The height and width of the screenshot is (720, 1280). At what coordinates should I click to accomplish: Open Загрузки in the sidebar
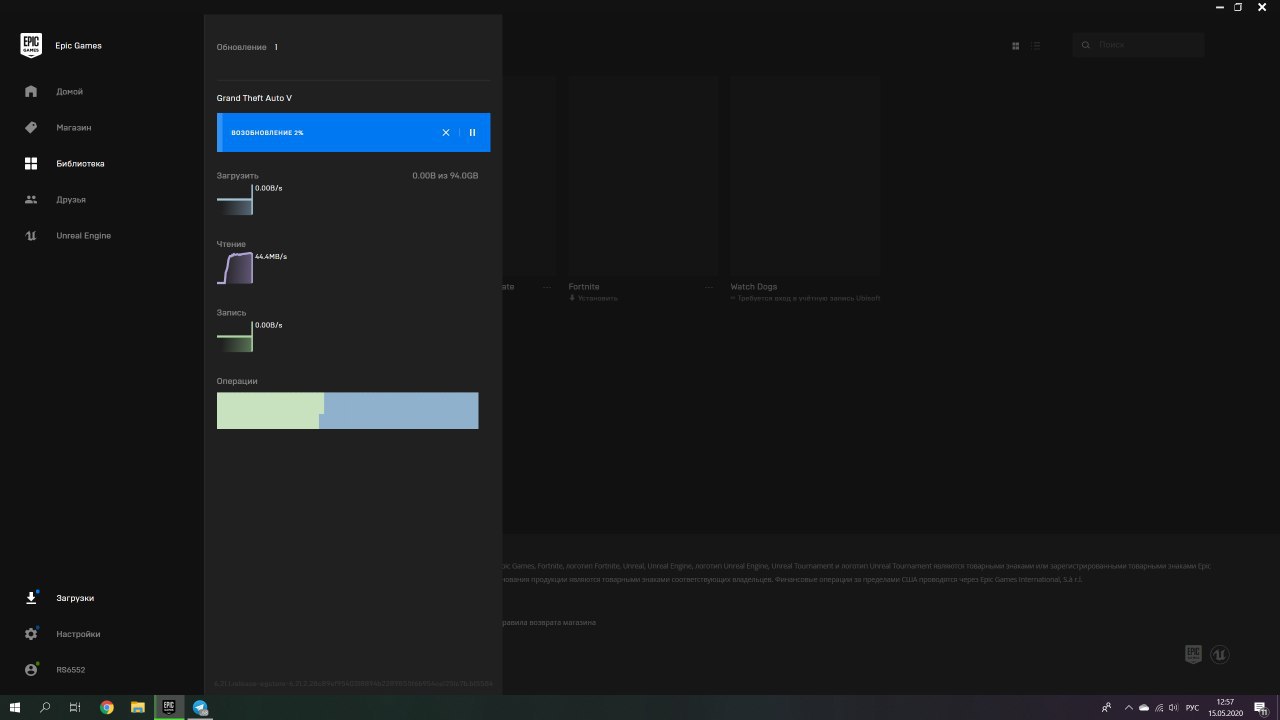tap(60, 598)
